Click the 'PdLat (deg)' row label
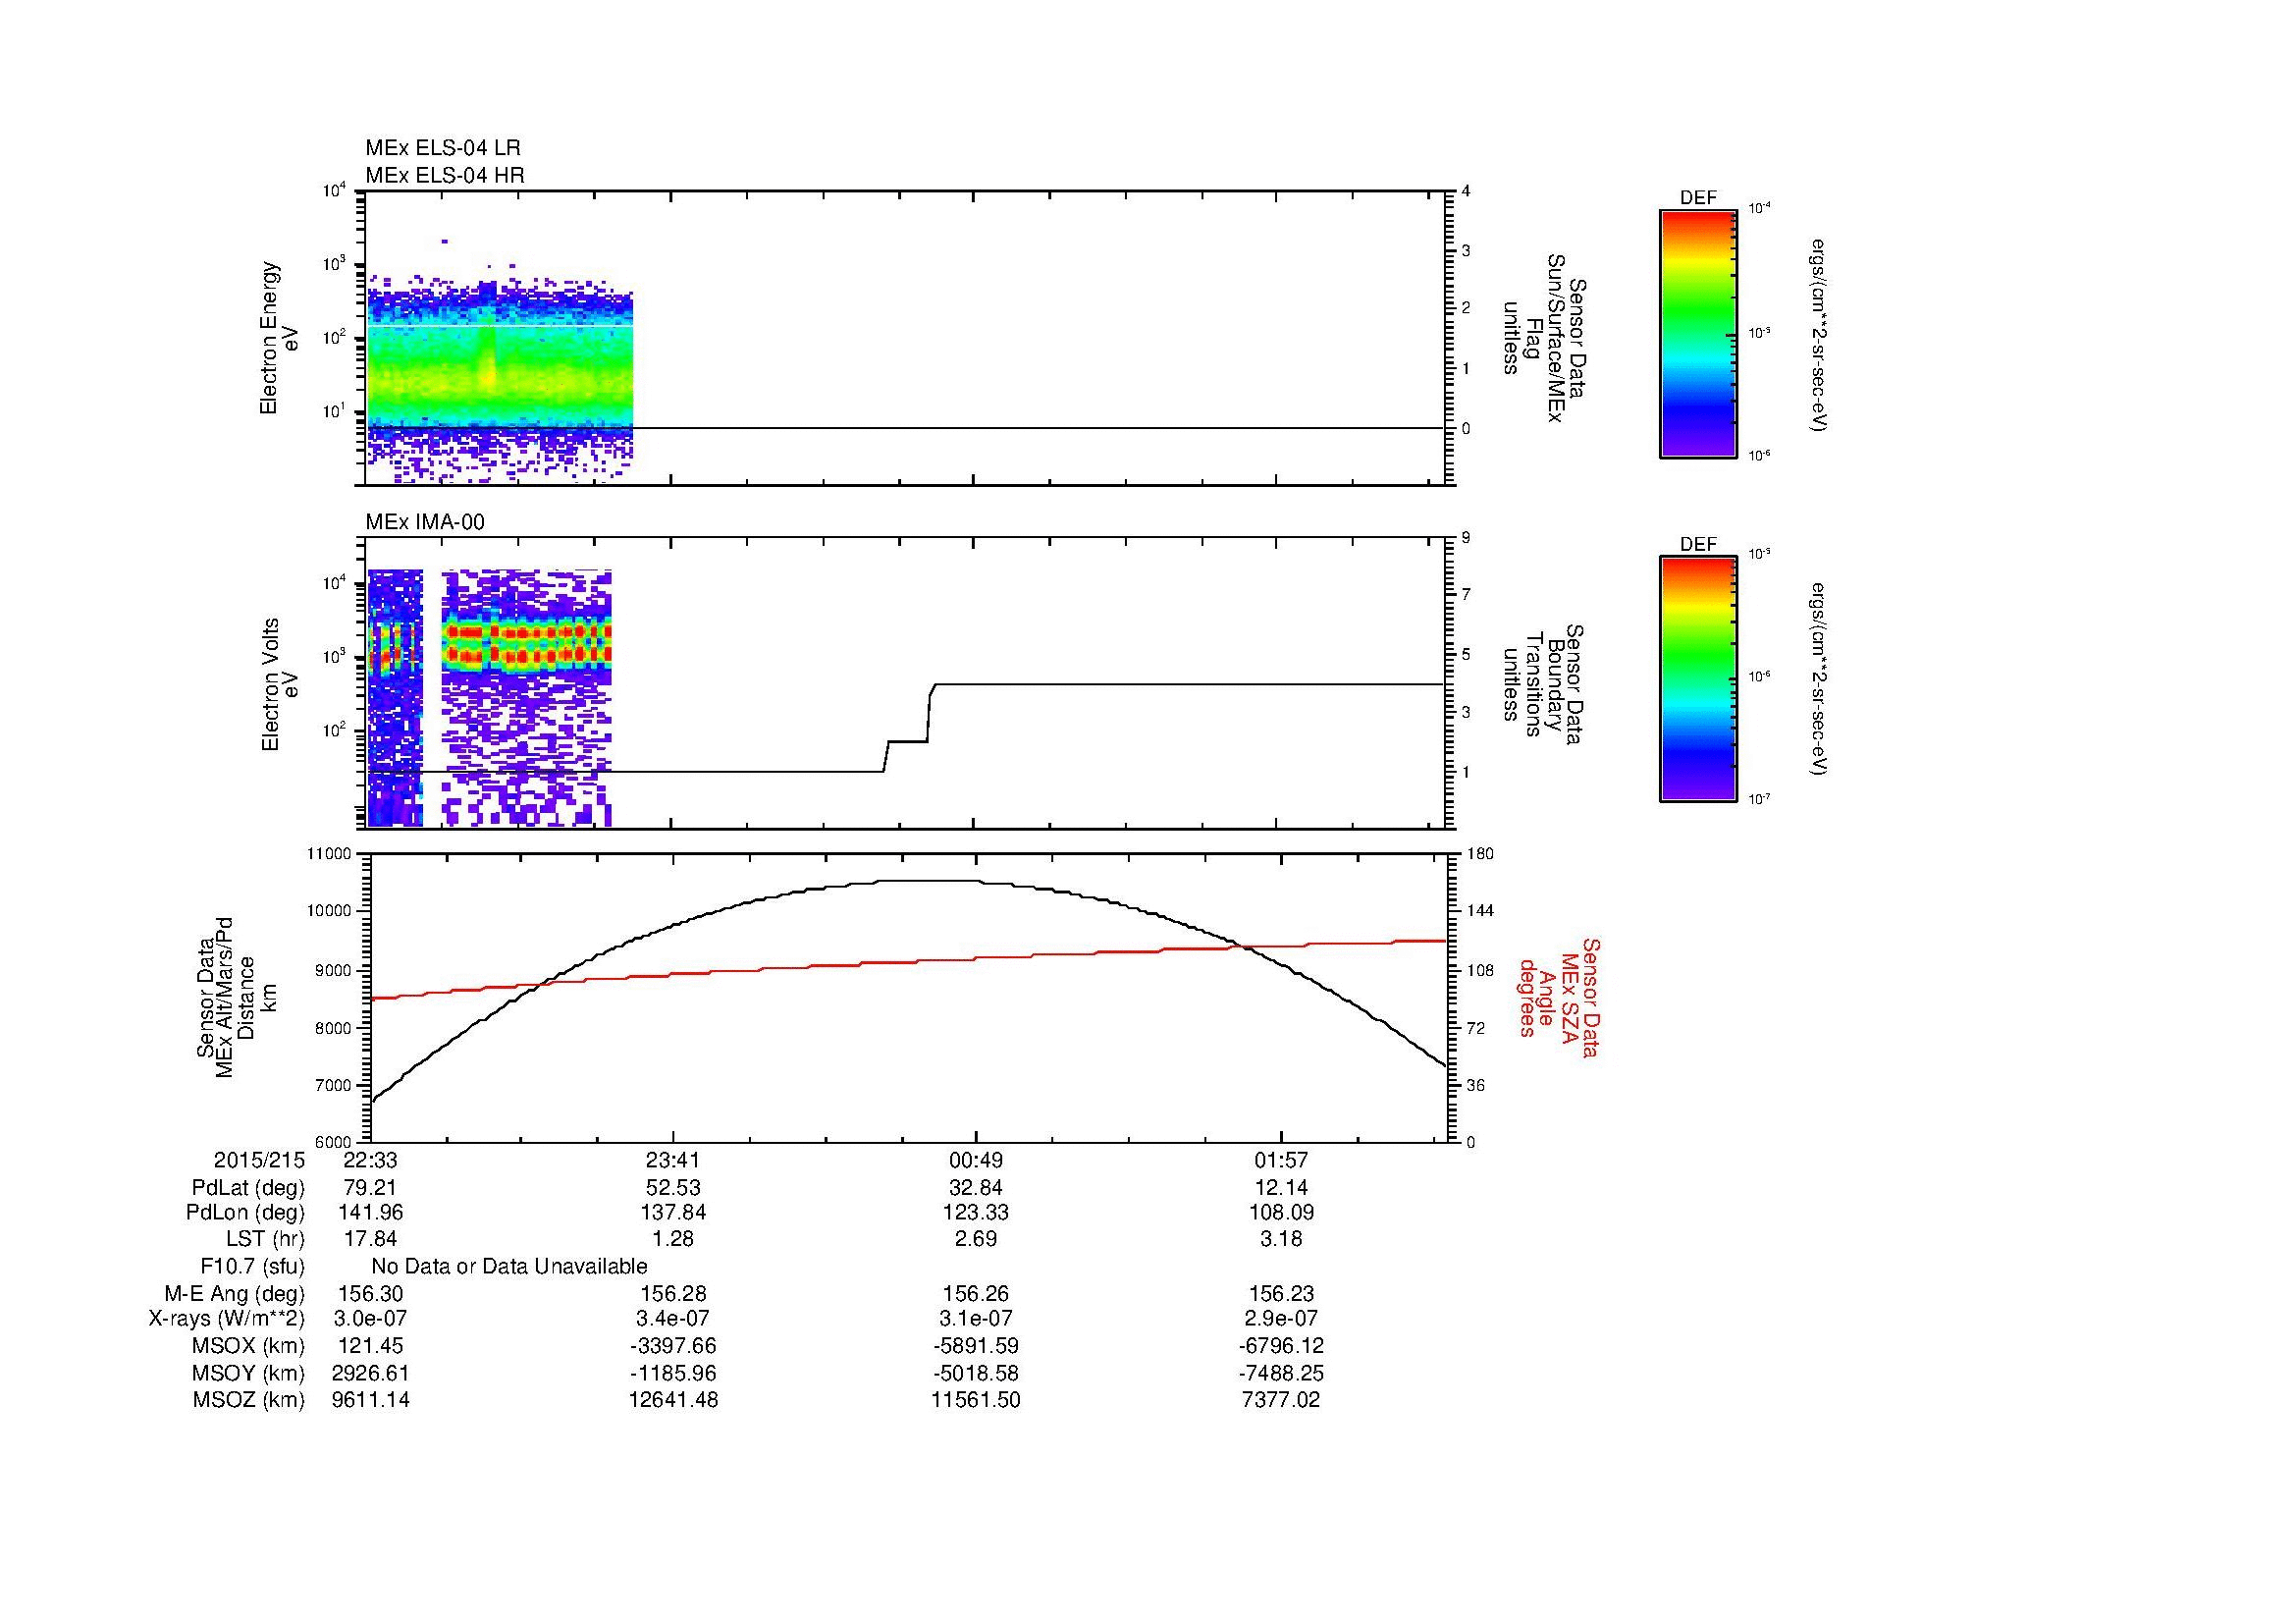 (x=248, y=1188)
